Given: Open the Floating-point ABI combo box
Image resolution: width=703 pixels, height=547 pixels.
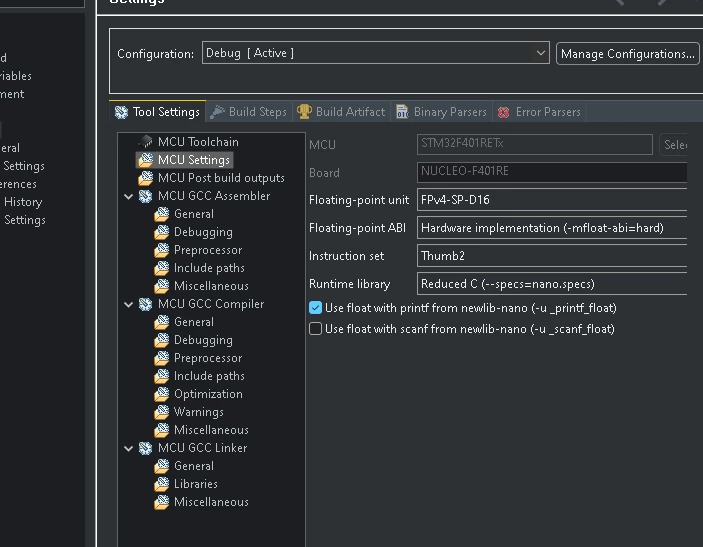Looking at the screenshot, I should coord(552,228).
